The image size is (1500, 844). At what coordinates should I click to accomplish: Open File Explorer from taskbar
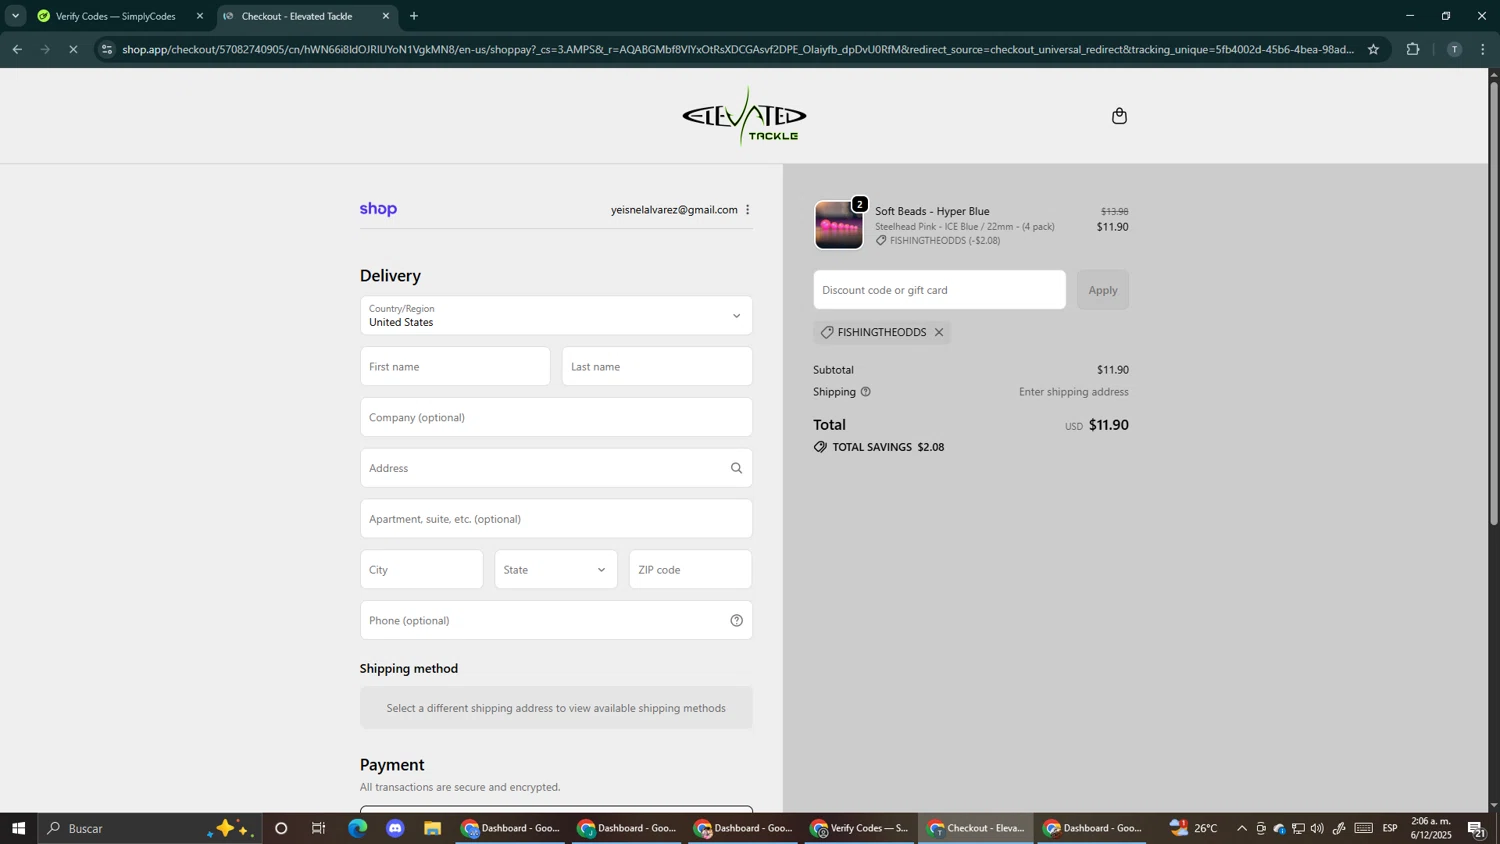pyautogui.click(x=432, y=828)
